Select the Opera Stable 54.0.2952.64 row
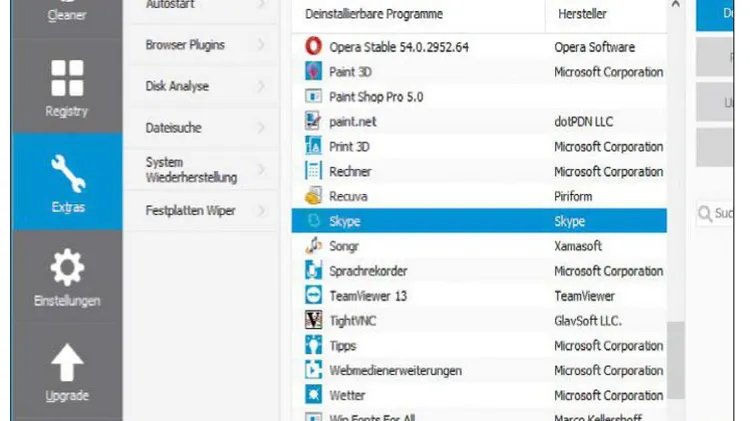Screen dimensions: 750x421 479,47
